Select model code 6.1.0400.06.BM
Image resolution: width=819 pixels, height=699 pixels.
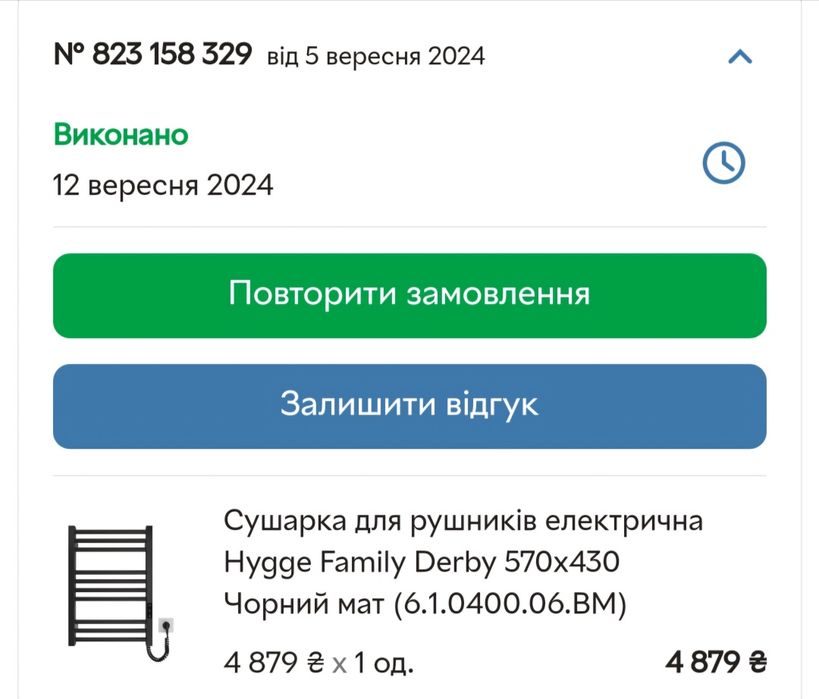(509, 605)
